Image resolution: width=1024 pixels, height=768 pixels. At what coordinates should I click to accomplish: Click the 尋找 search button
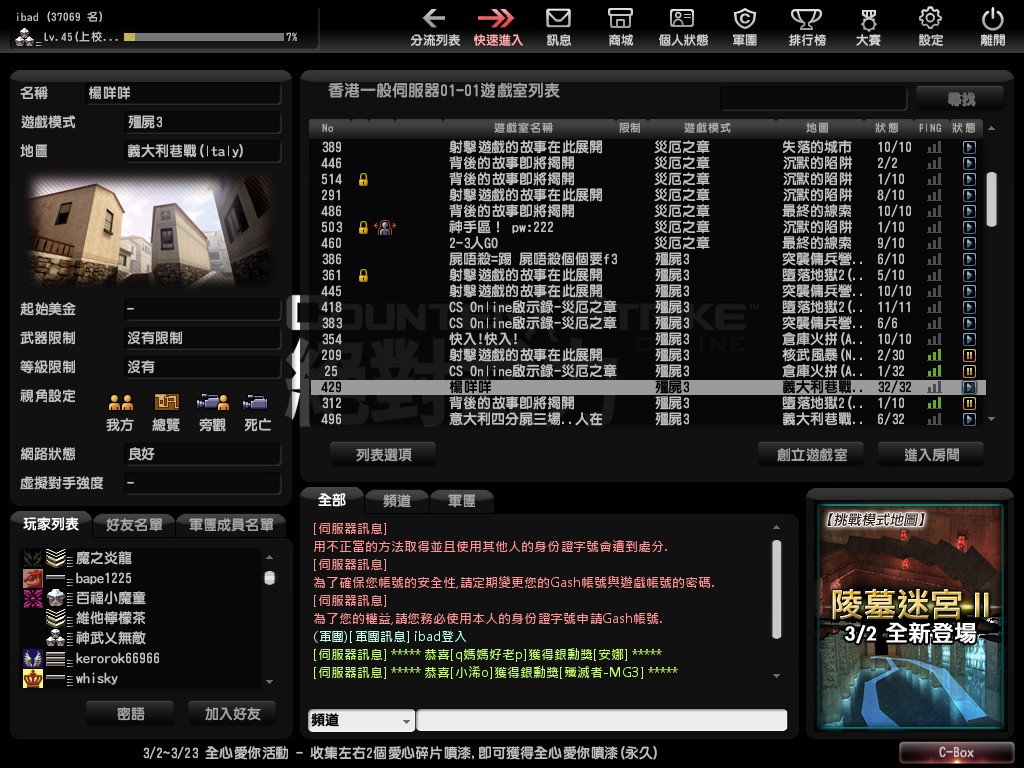point(960,99)
